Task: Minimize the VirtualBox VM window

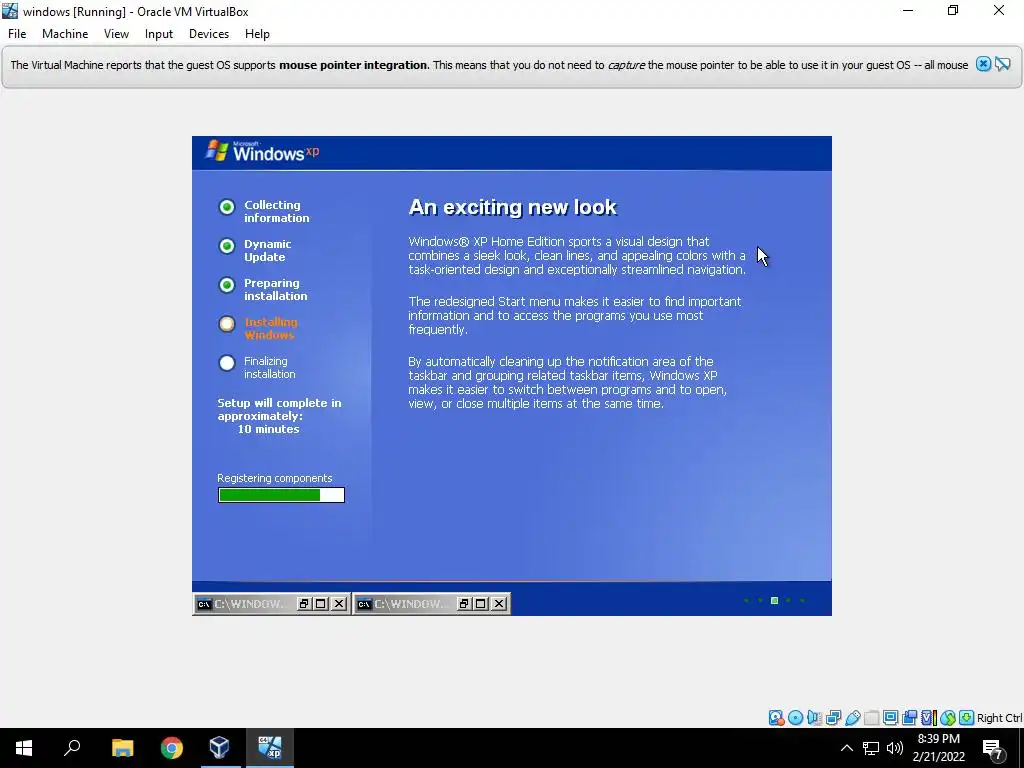Action: (908, 10)
